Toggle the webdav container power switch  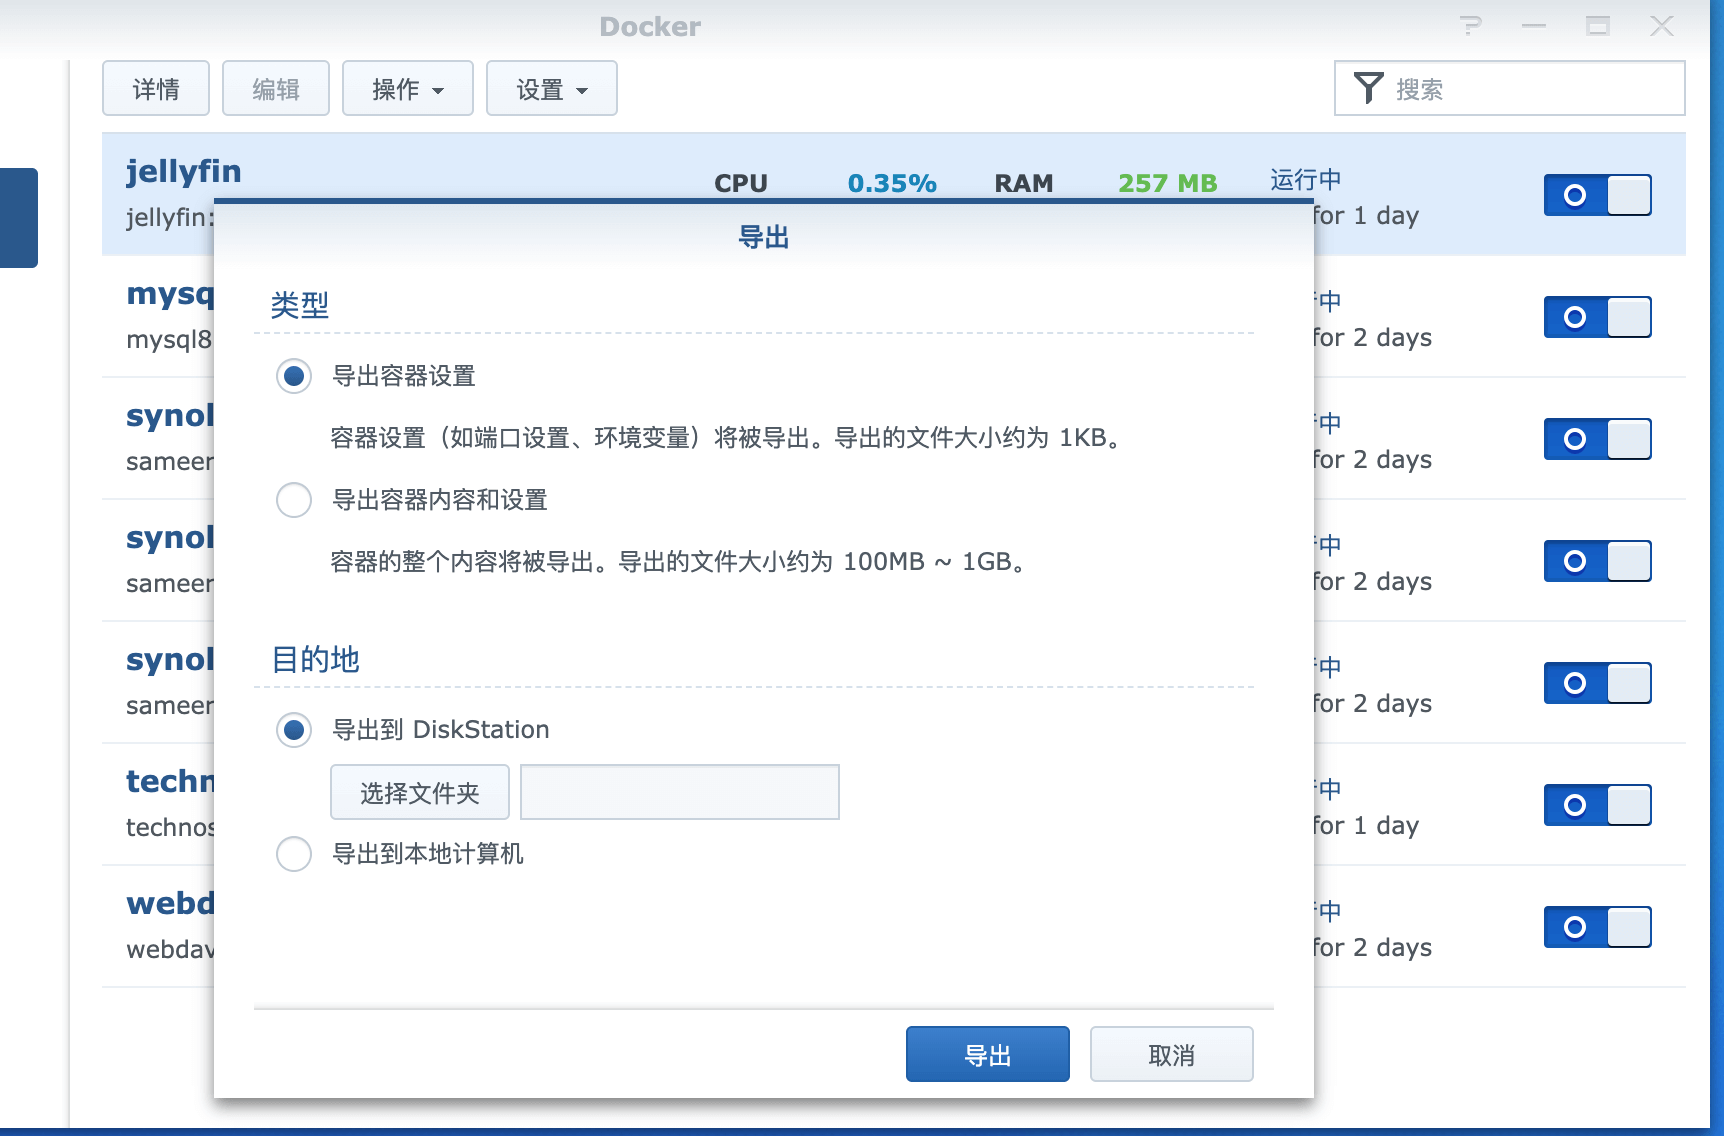[x=1597, y=927]
